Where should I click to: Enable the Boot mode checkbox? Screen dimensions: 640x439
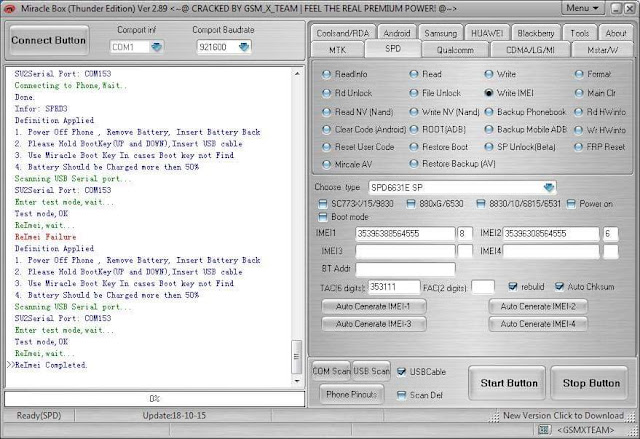[x=323, y=217]
